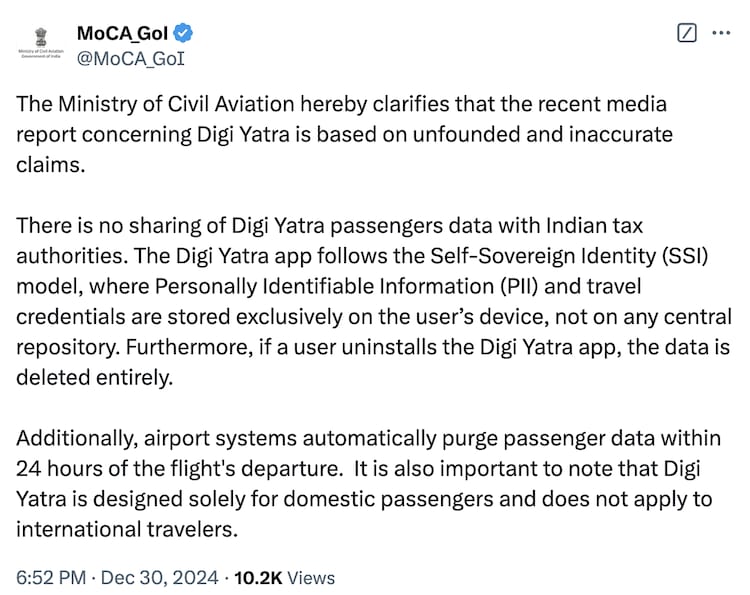Open the three-dot More options menu
The height and width of the screenshot is (595, 750).
pos(720,32)
